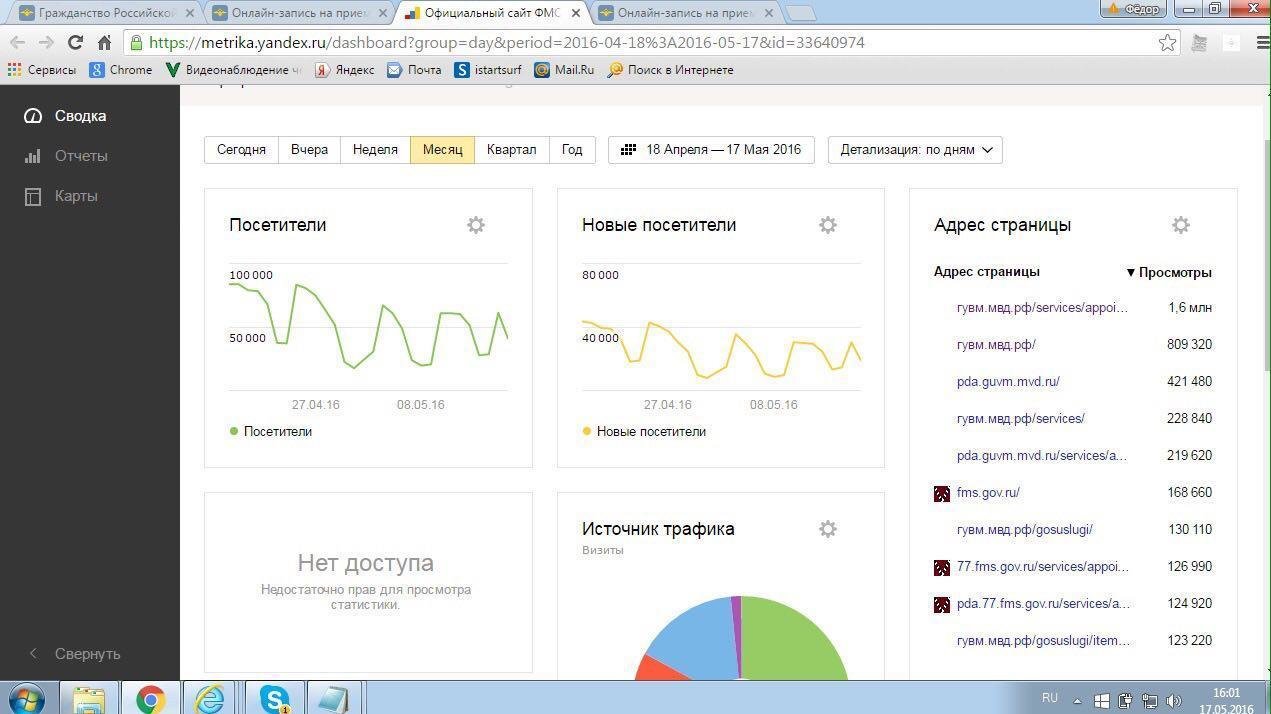Viewport: 1271px width, 714px height.
Task: Open the Chrome bookmark
Action: point(121,70)
